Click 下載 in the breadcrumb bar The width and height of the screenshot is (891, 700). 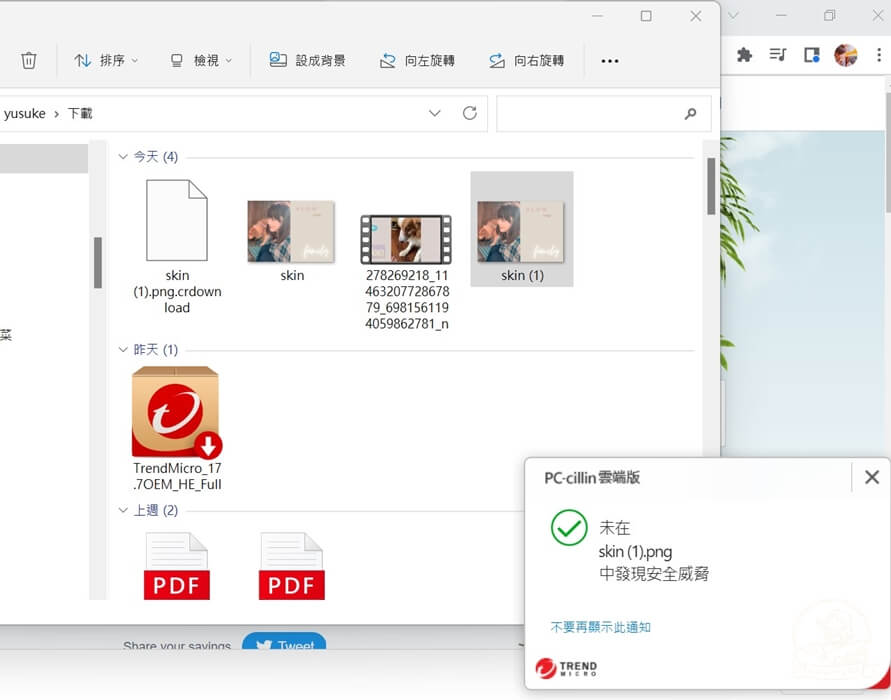[80, 113]
